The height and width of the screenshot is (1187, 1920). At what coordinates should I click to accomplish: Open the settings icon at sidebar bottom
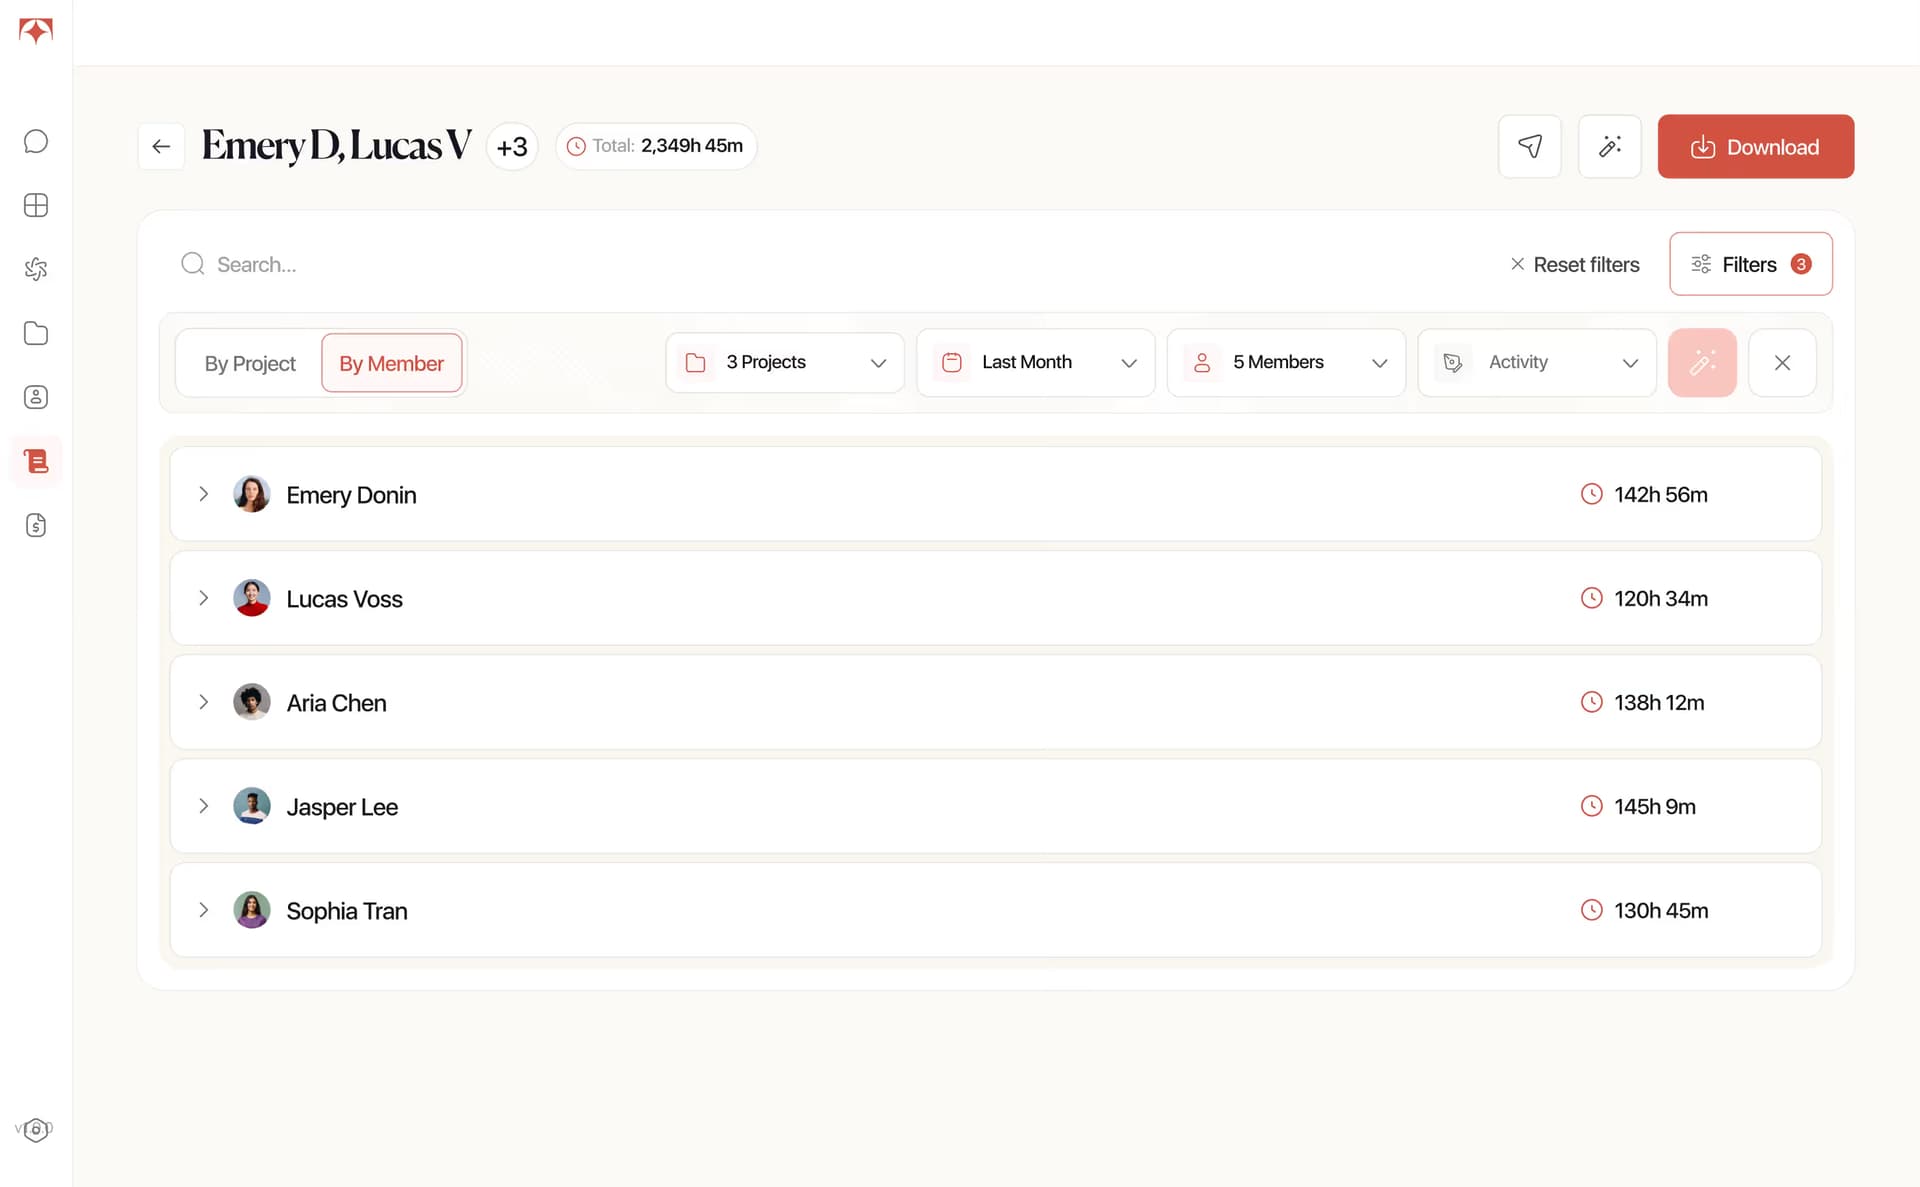36,1129
